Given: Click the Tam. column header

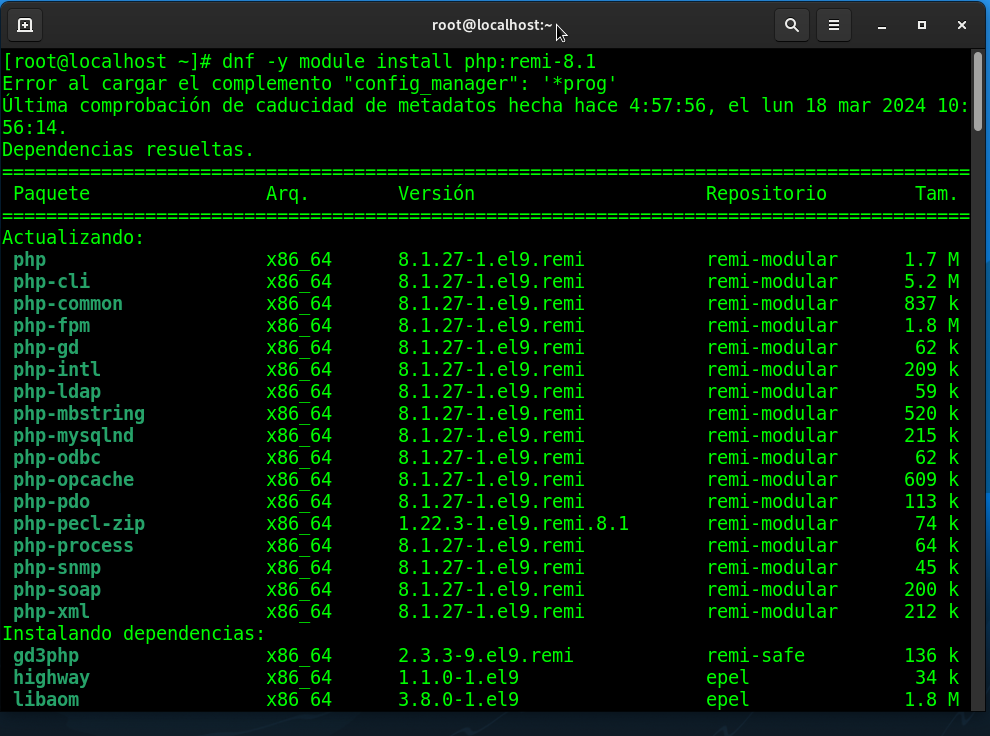Looking at the screenshot, I should click(x=936, y=194).
